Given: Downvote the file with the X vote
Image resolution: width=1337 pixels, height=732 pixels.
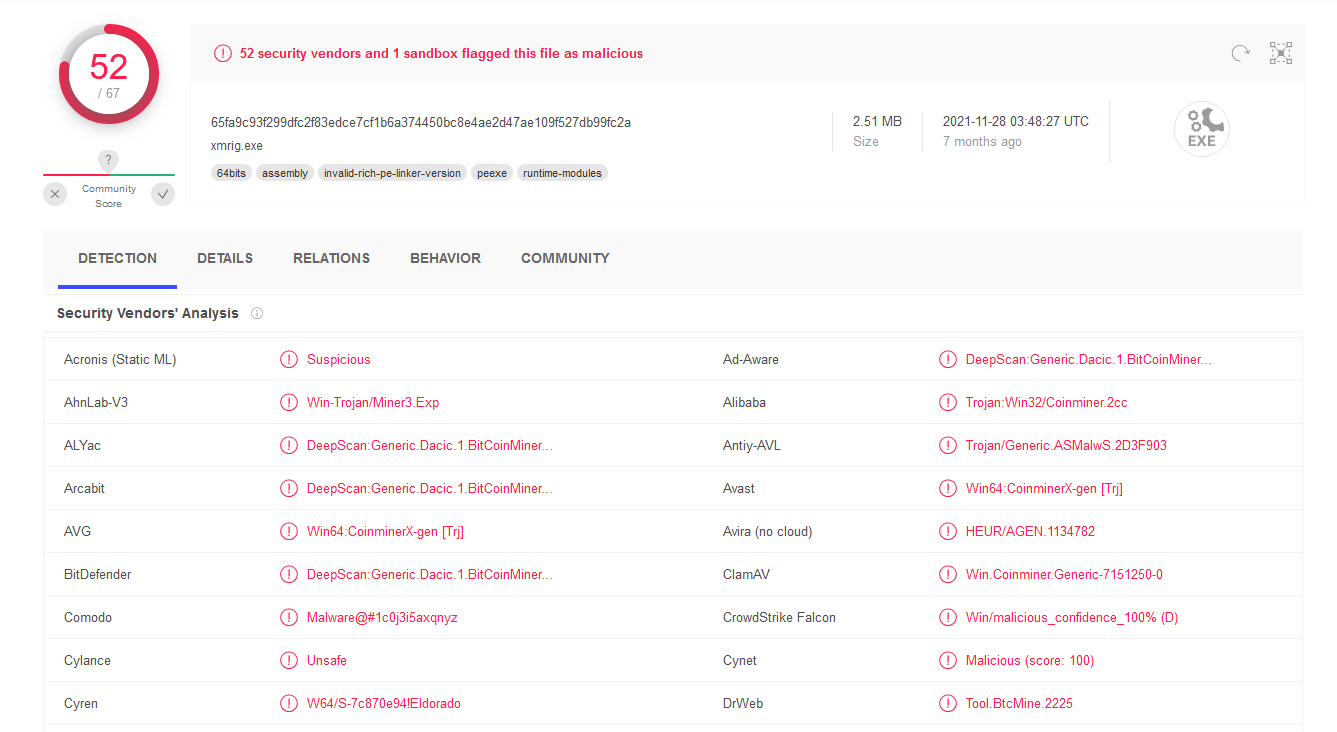Looking at the screenshot, I should click(x=55, y=193).
